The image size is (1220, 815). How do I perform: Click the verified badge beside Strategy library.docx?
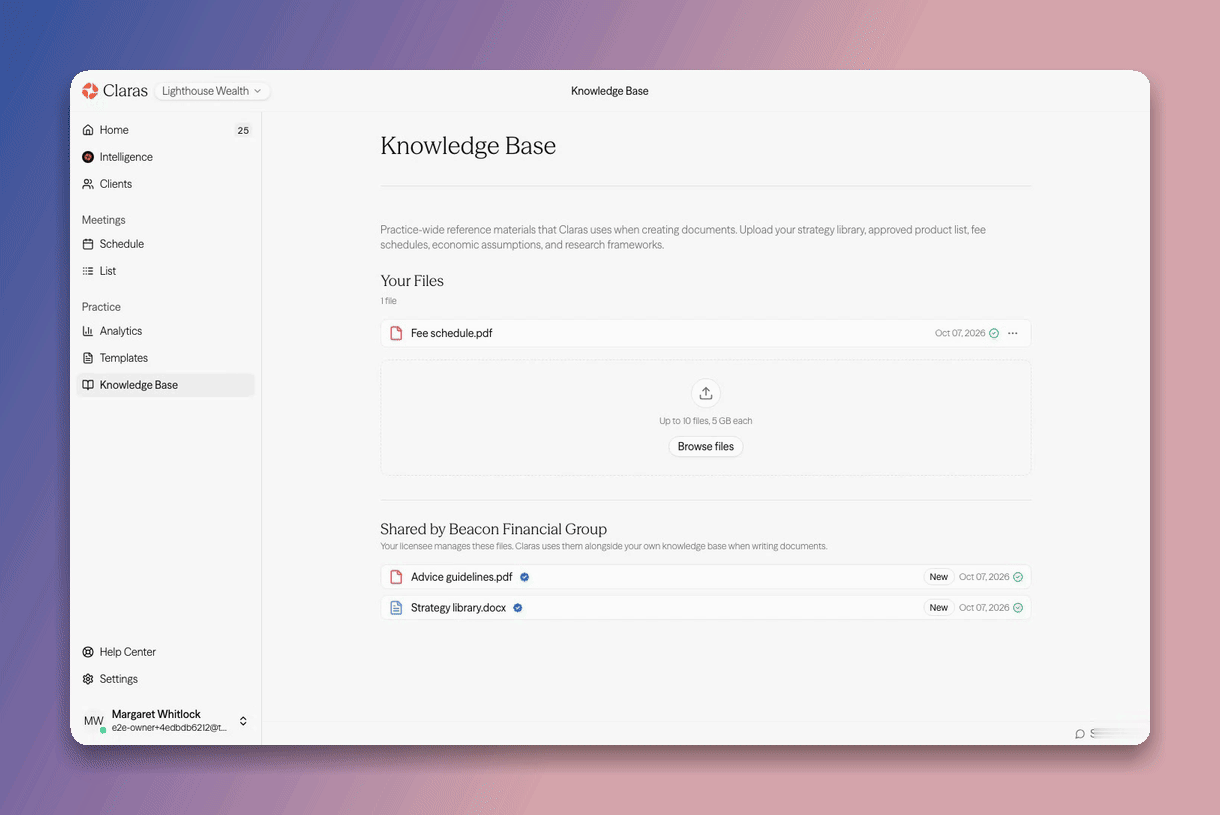(518, 608)
